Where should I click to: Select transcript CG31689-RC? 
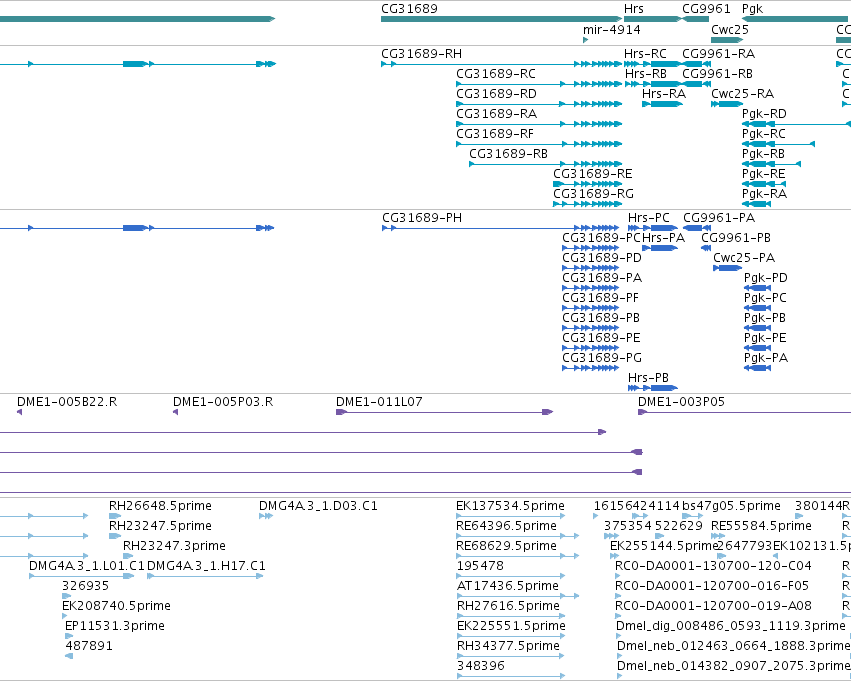click(x=539, y=84)
